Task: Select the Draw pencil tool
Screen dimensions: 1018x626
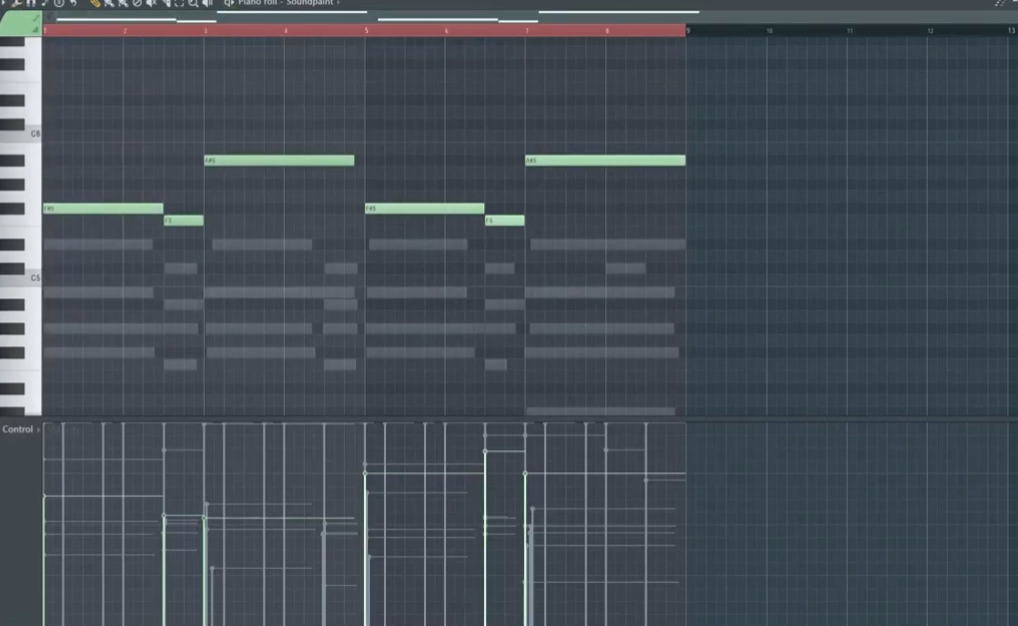Action: 95,3
